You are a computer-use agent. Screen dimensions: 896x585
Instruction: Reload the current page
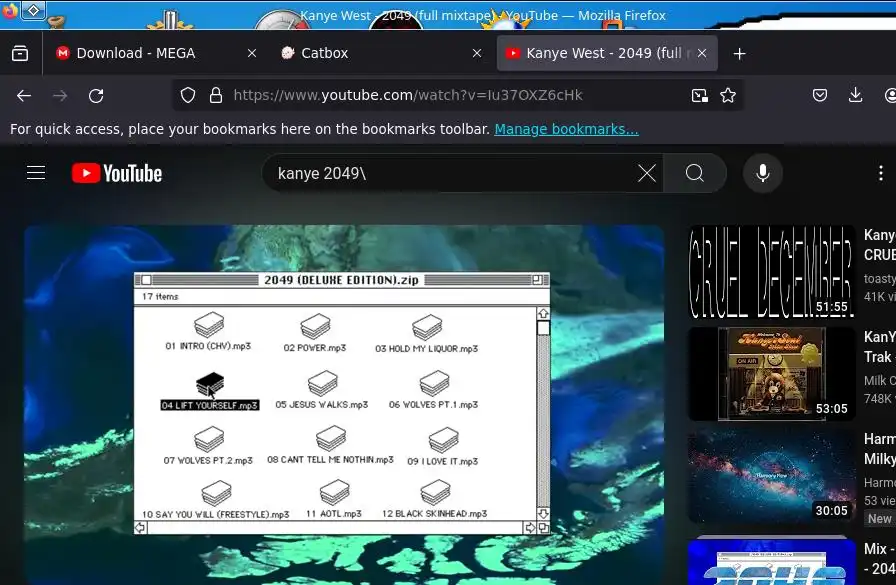pos(96,95)
